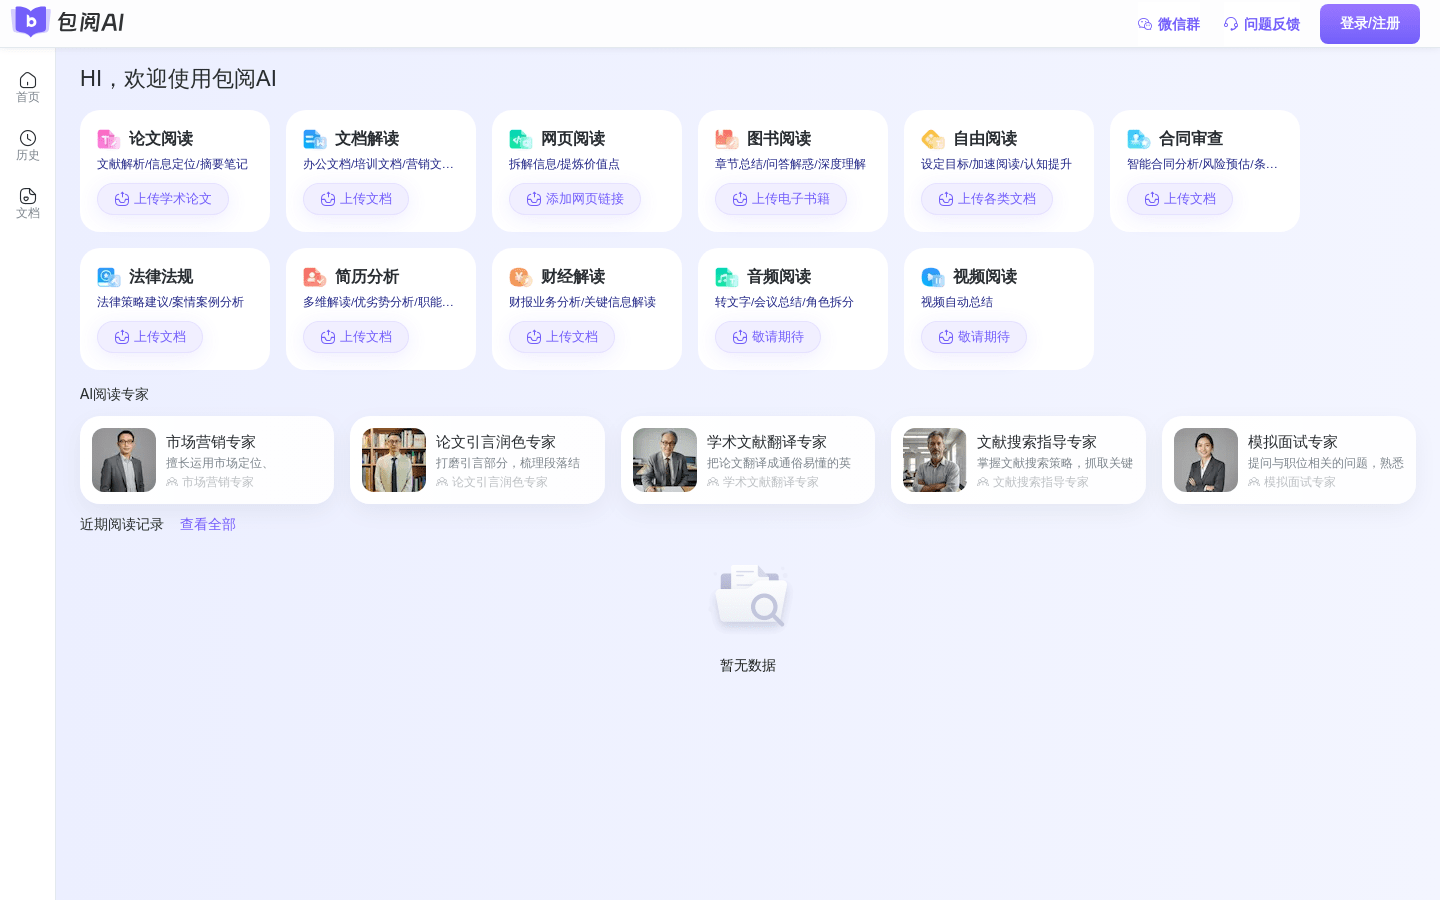Open the 历史 history sidebar icon
The height and width of the screenshot is (900, 1440).
[28, 138]
